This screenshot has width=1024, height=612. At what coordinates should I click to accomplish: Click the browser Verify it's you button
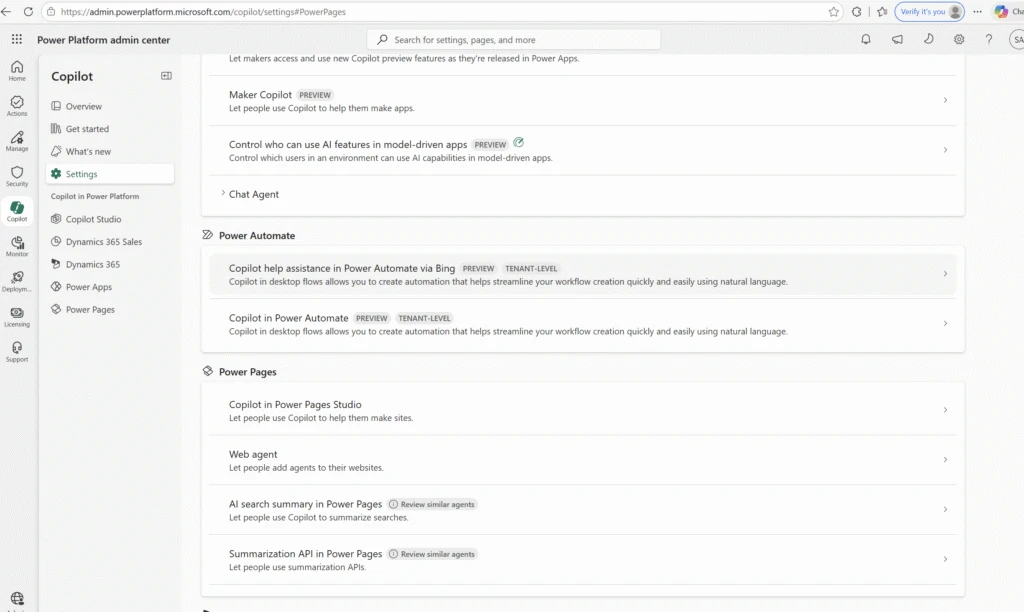pyautogui.click(x=930, y=12)
